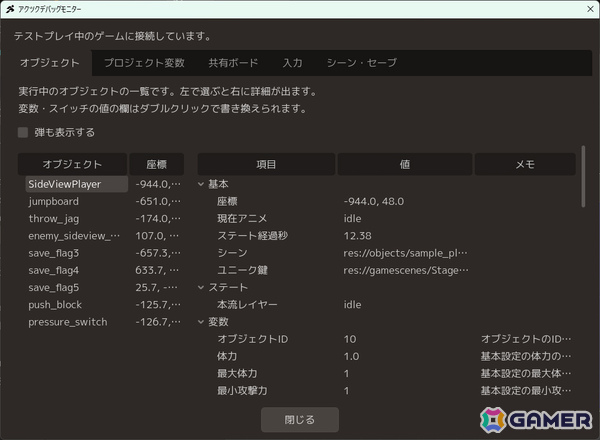Select jumpboard in the object list
Screen dimensions: 600x440
pos(54,201)
